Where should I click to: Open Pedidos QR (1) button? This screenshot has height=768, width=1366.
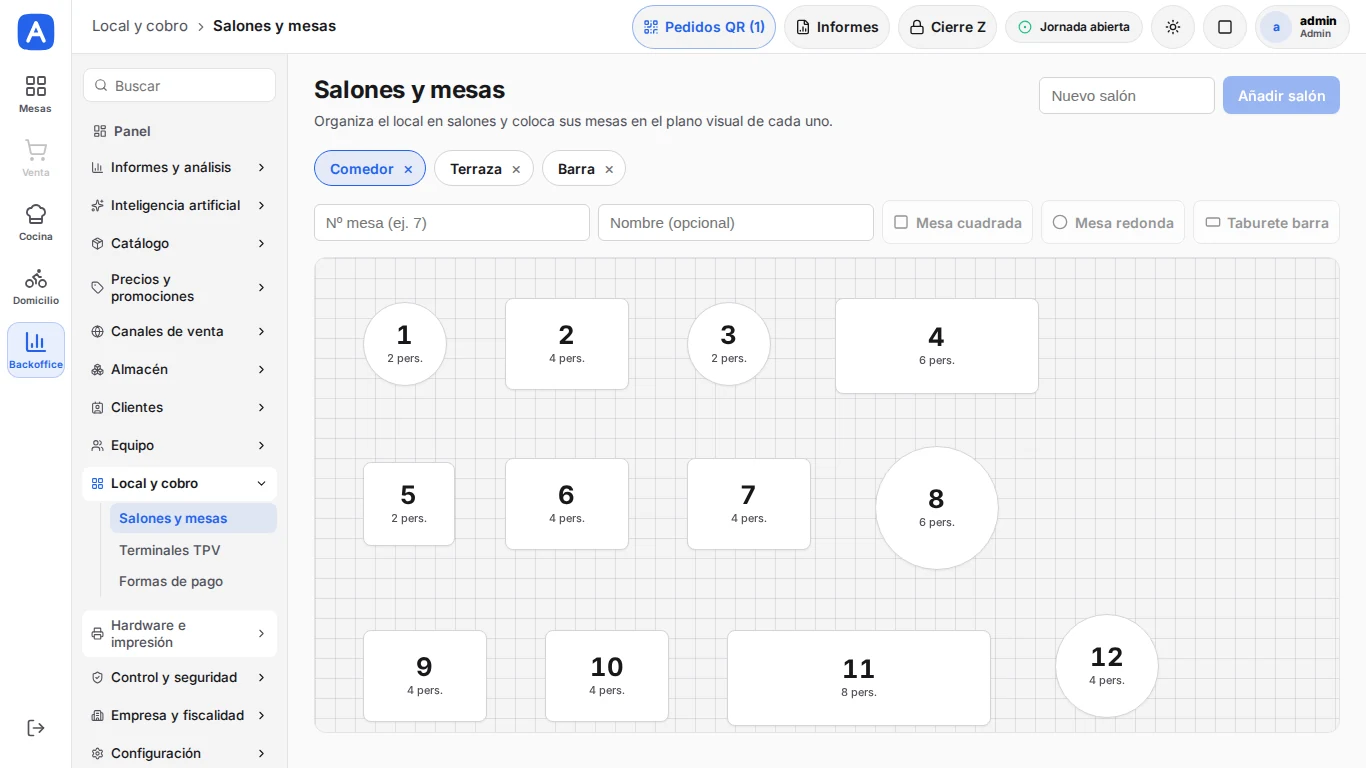[x=704, y=27]
